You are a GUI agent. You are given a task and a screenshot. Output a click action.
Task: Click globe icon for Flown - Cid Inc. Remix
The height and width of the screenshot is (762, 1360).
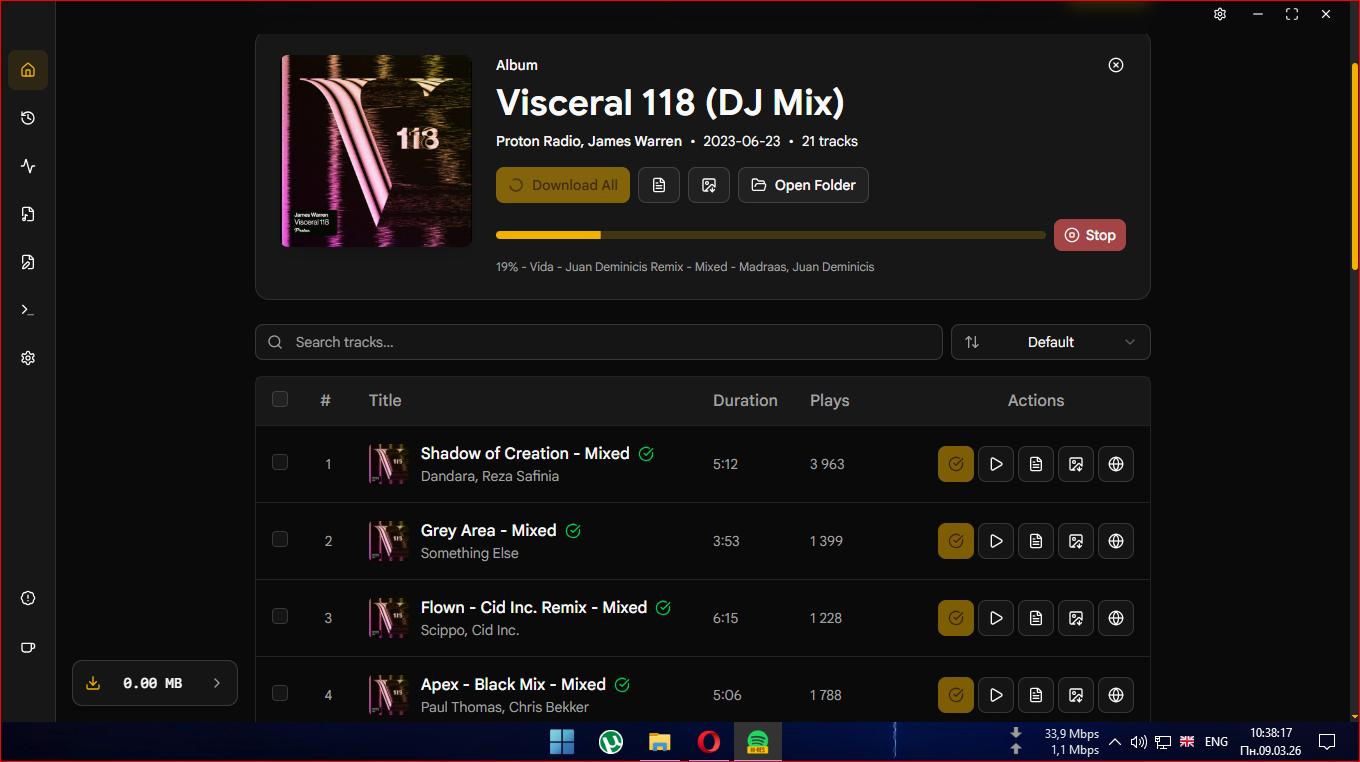[1116, 618]
